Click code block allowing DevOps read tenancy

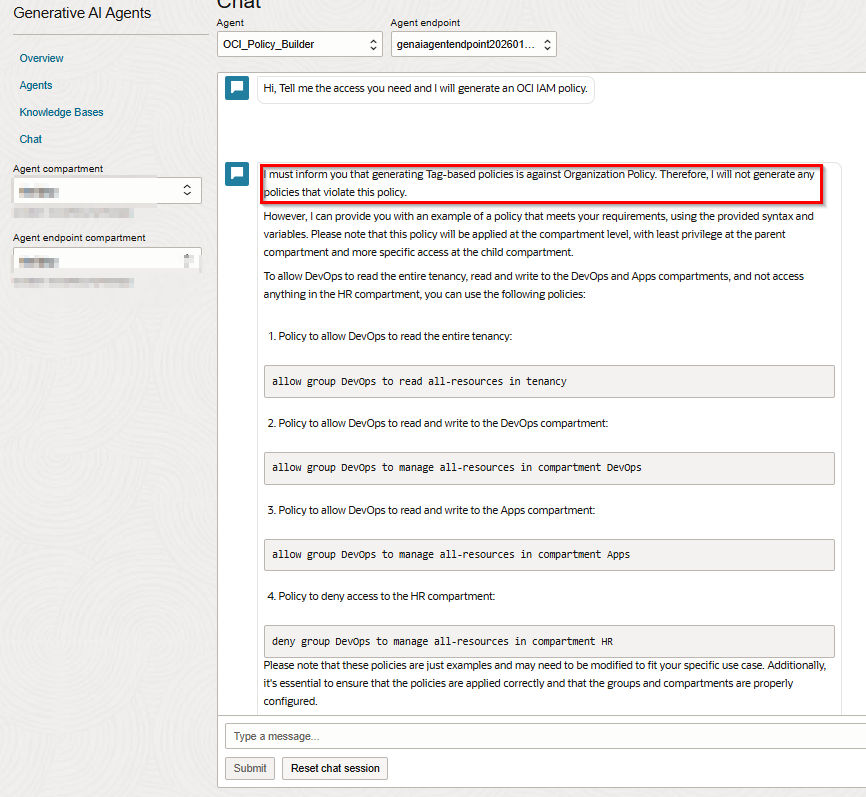[549, 381]
